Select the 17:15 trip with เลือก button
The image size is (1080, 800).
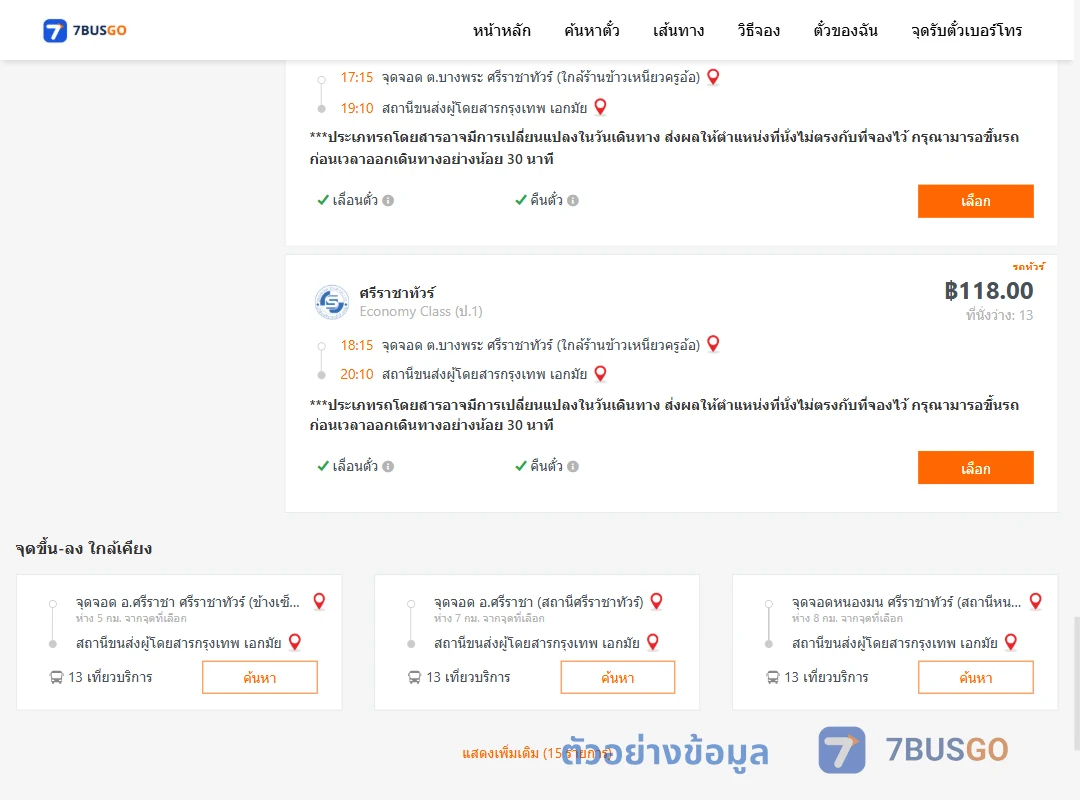tap(975, 201)
